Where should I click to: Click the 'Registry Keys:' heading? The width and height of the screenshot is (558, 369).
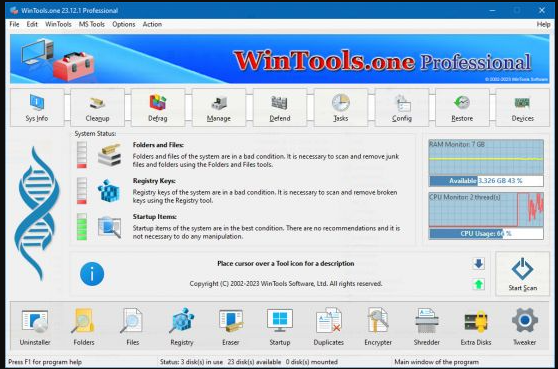pos(154,181)
